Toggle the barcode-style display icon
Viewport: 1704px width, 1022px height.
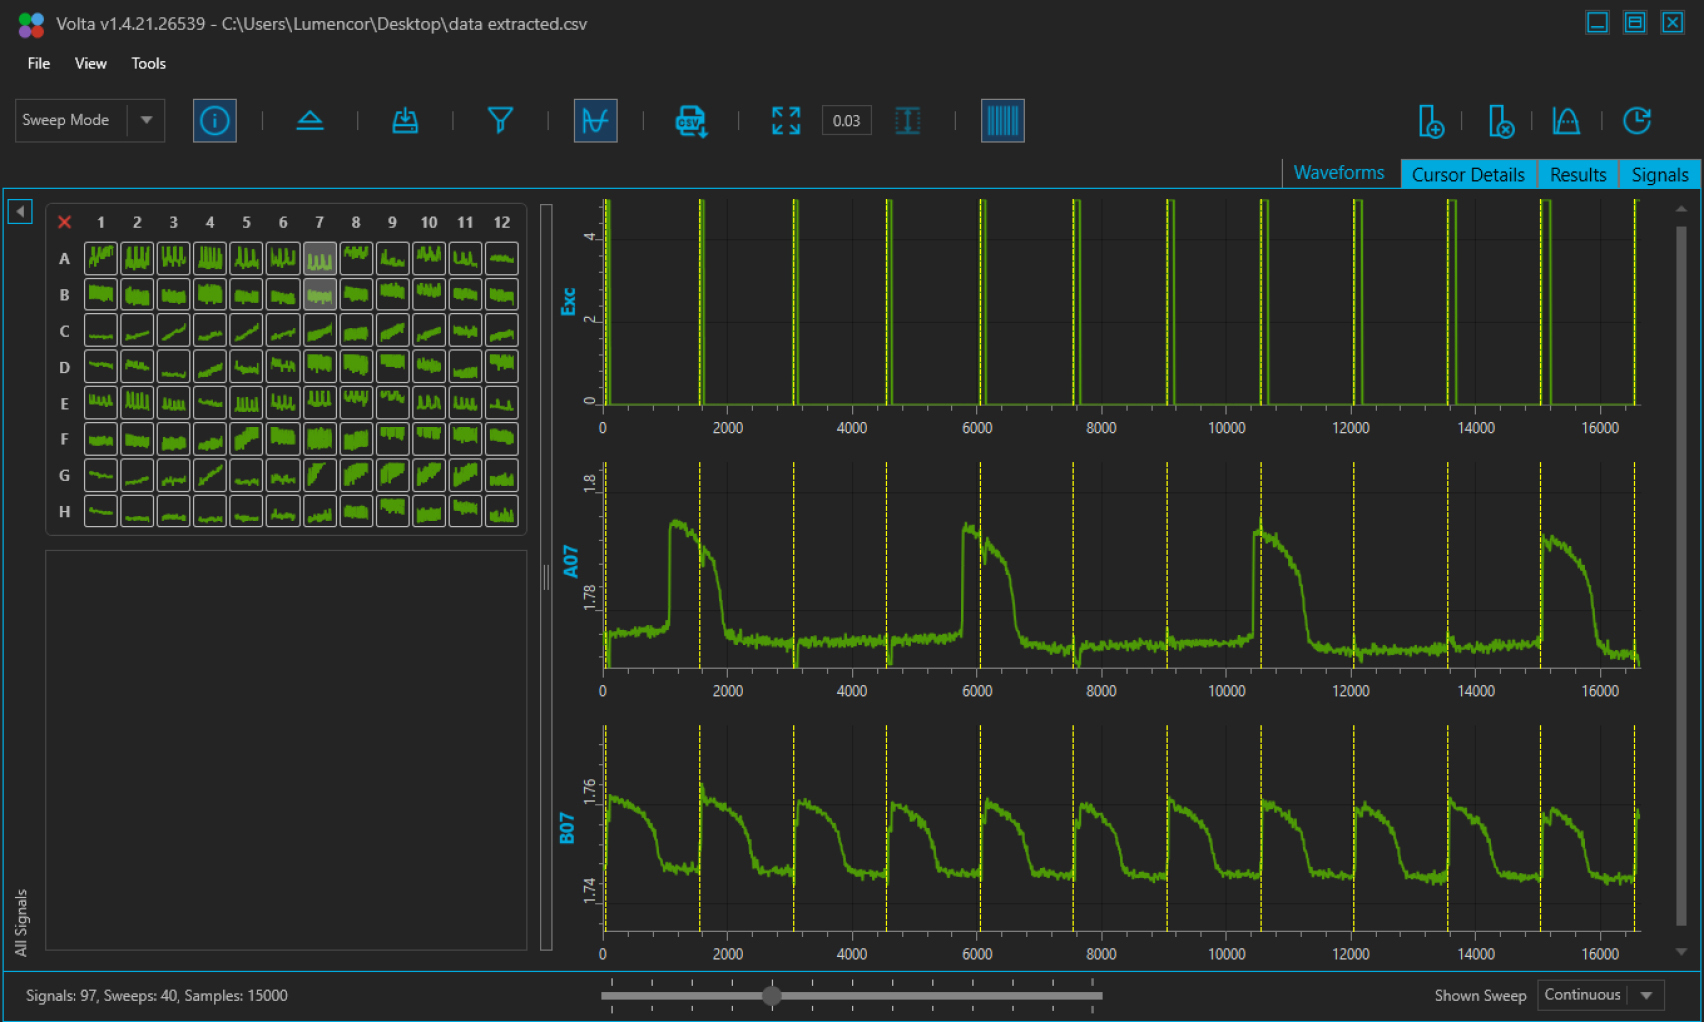point(1003,120)
